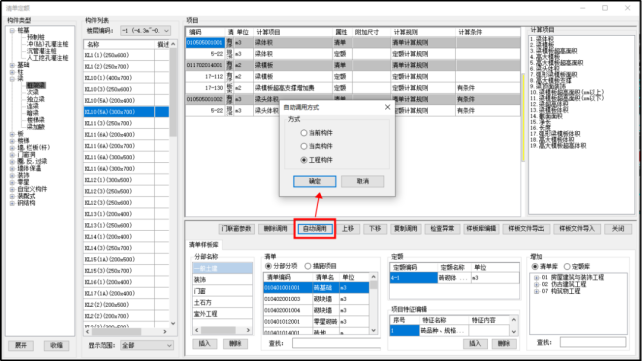Click the down arrow of 清单 list scrollbar

coord(373,330)
